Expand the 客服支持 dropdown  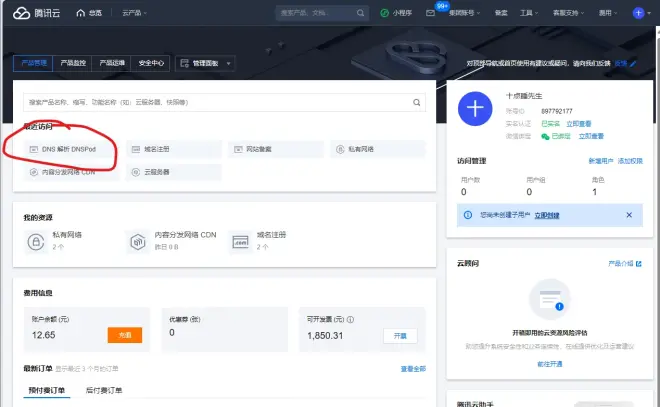coord(569,13)
